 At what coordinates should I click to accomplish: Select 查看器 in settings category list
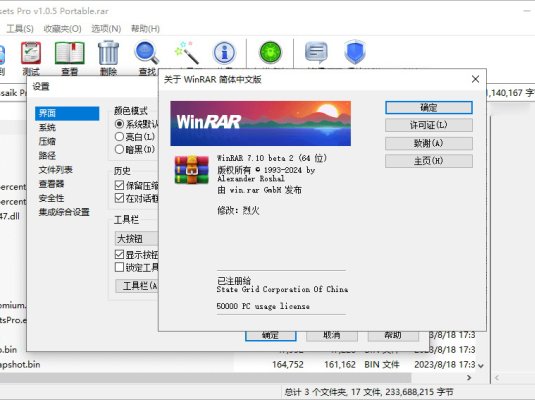(51, 184)
